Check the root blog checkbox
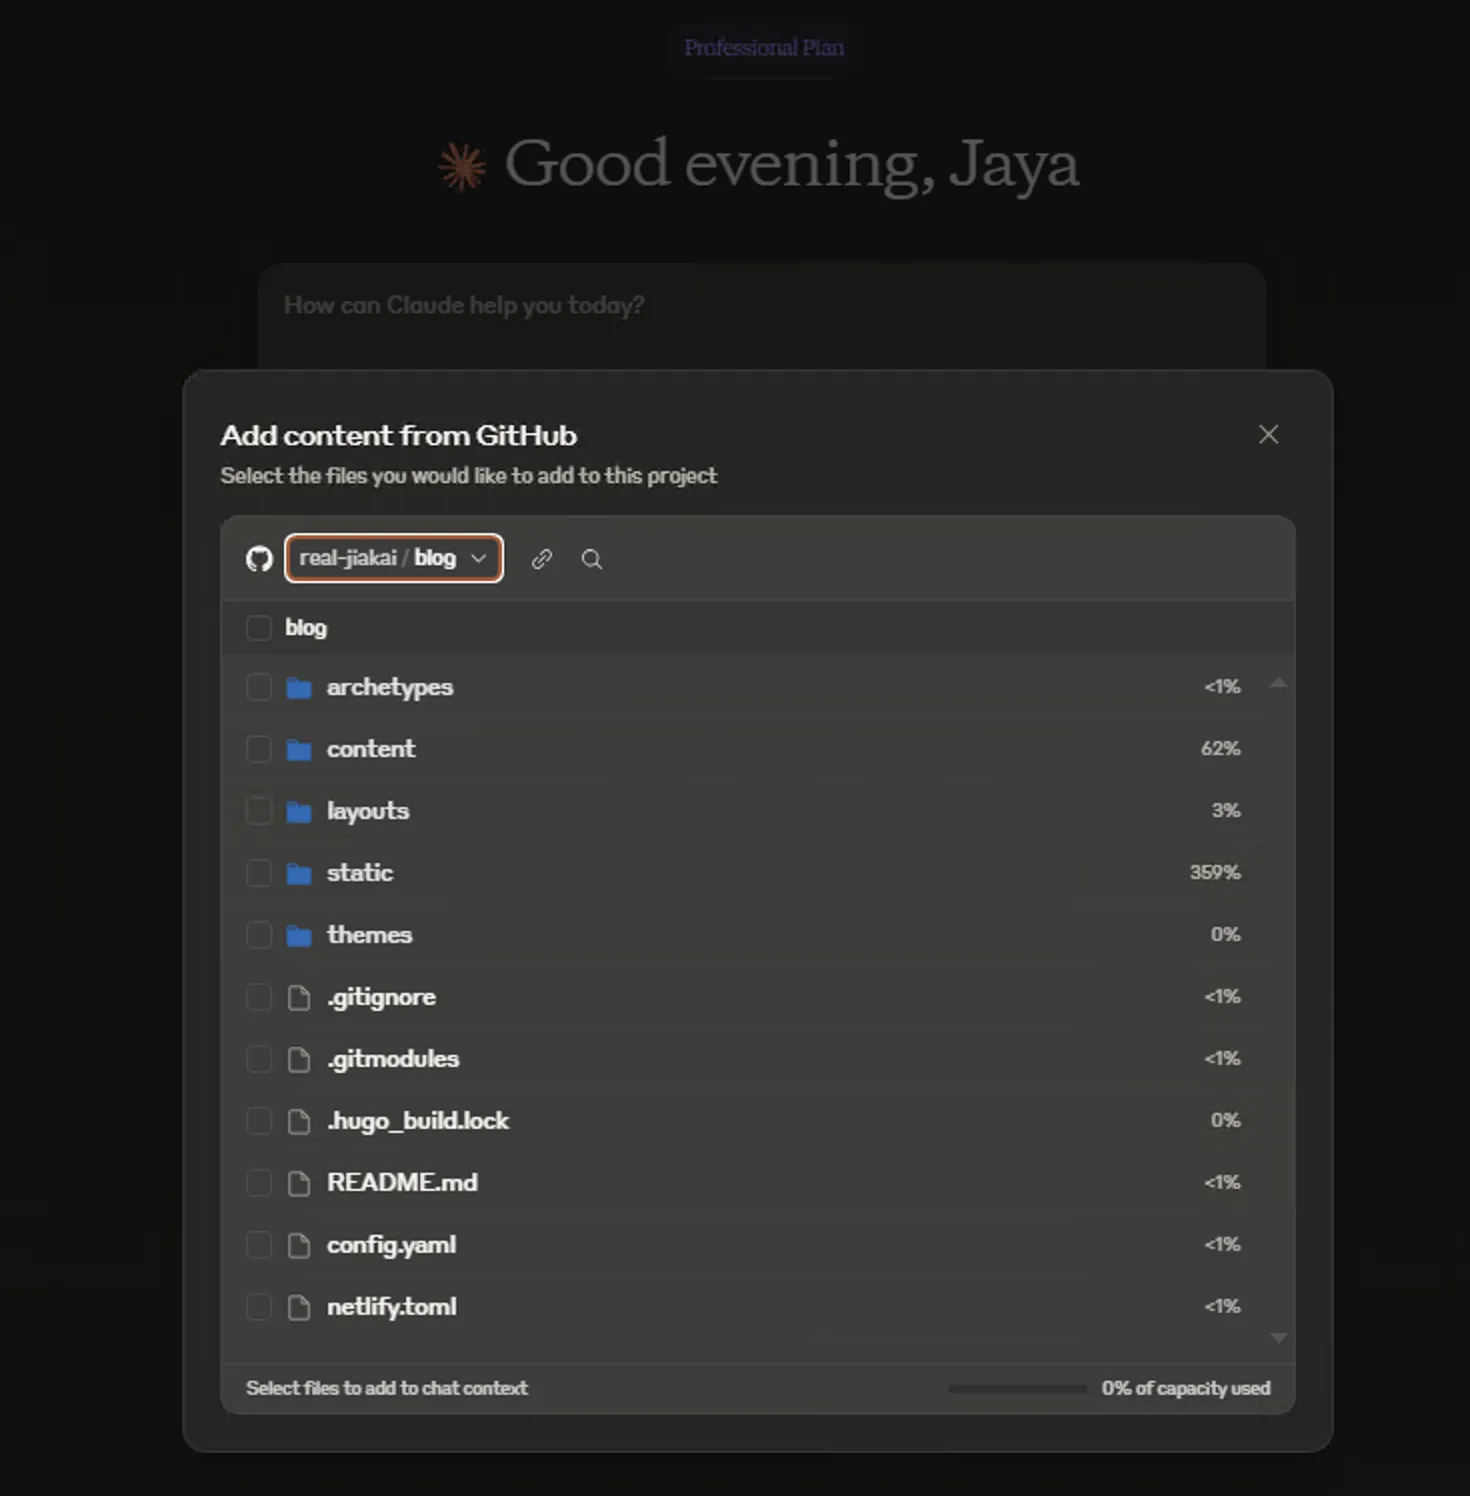Screen dimensions: 1470x1496 tap(259, 627)
